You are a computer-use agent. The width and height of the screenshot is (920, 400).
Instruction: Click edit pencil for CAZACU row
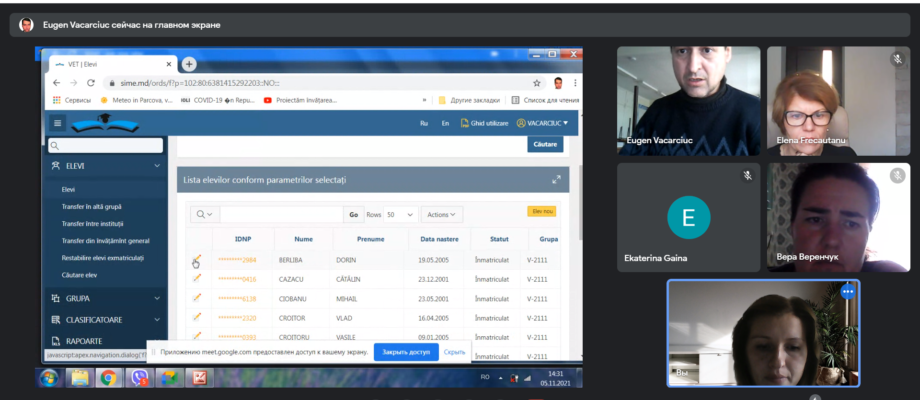197,279
